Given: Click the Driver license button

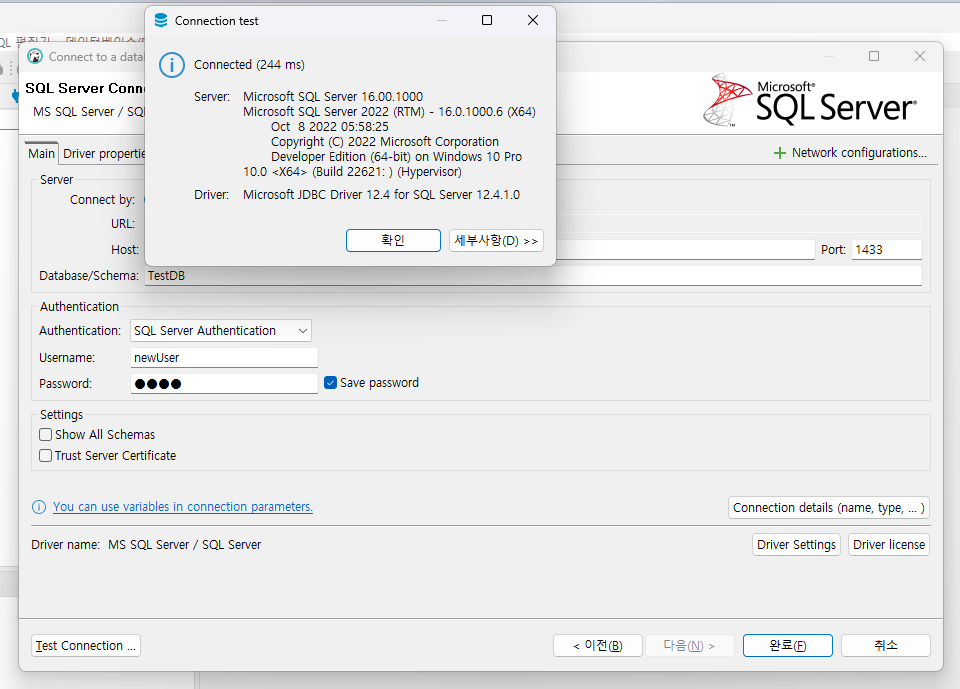Looking at the screenshot, I should tap(888, 544).
